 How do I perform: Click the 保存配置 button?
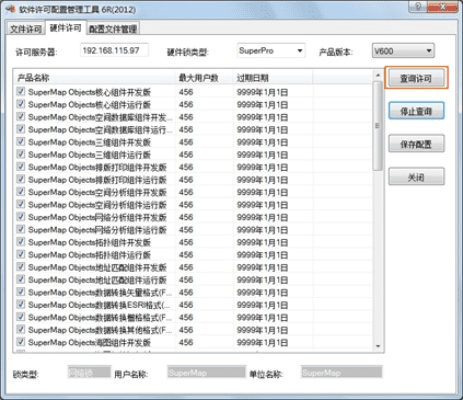click(x=416, y=144)
